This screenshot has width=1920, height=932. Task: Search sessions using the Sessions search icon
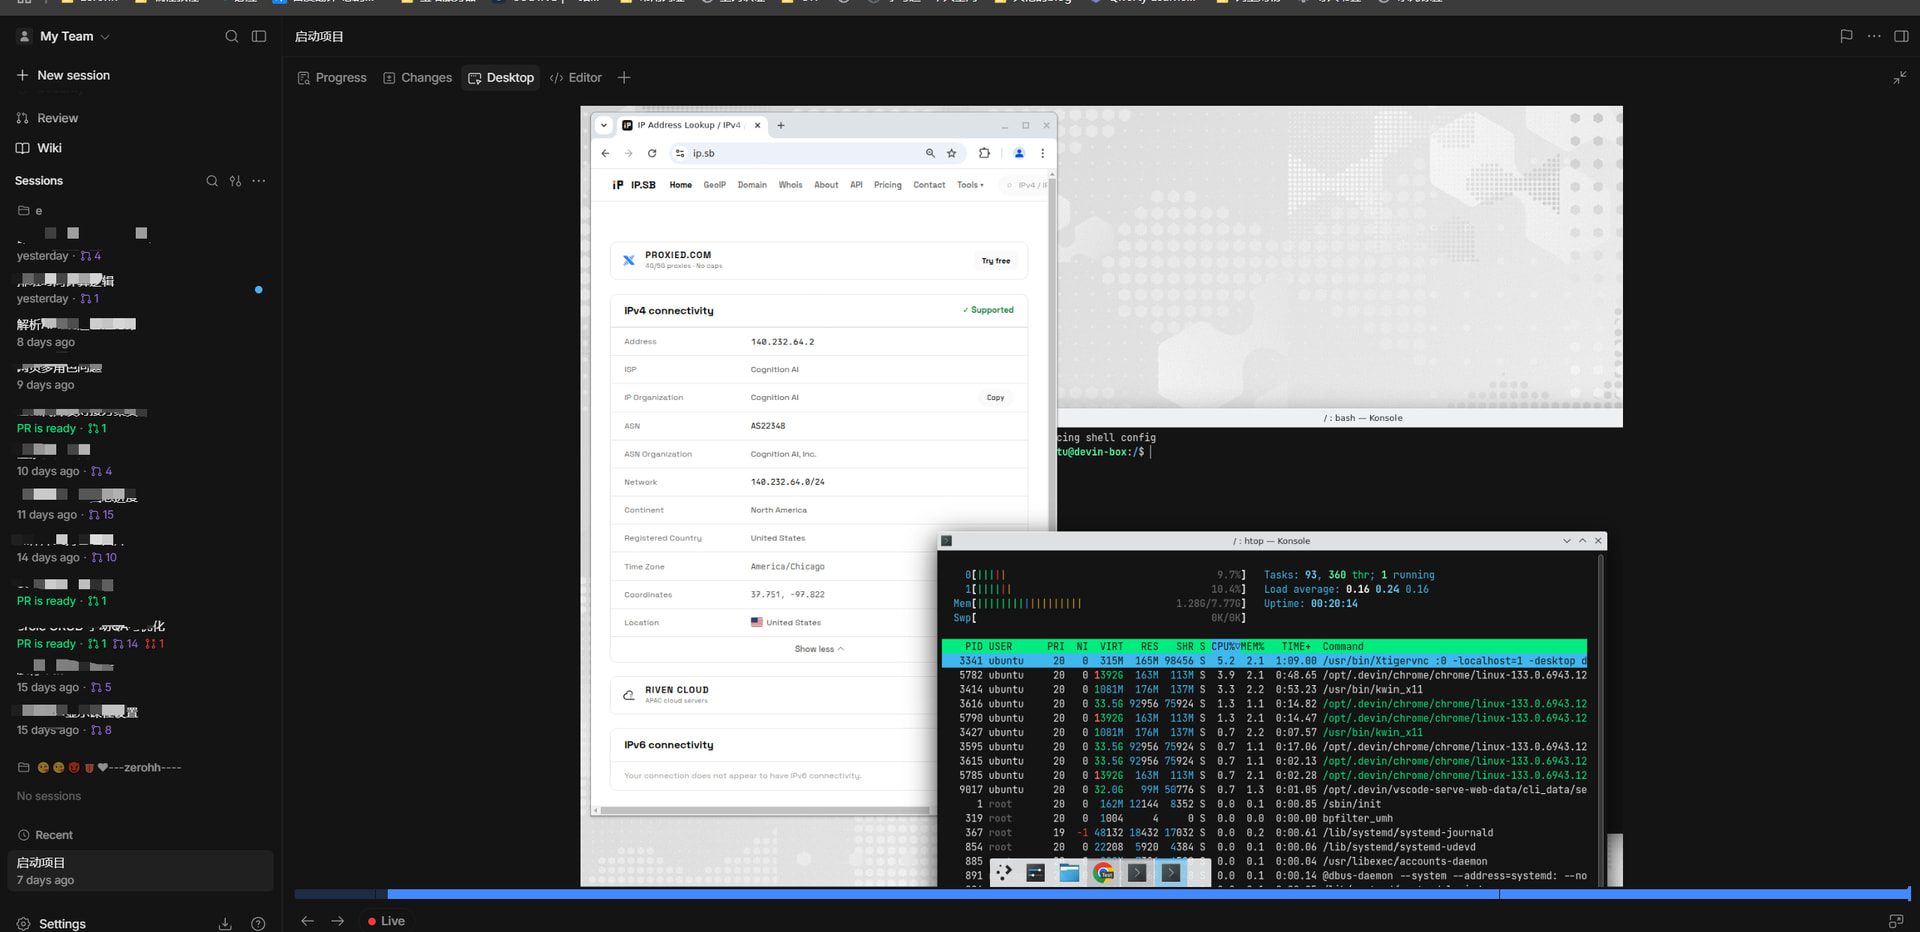(x=212, y=181)
